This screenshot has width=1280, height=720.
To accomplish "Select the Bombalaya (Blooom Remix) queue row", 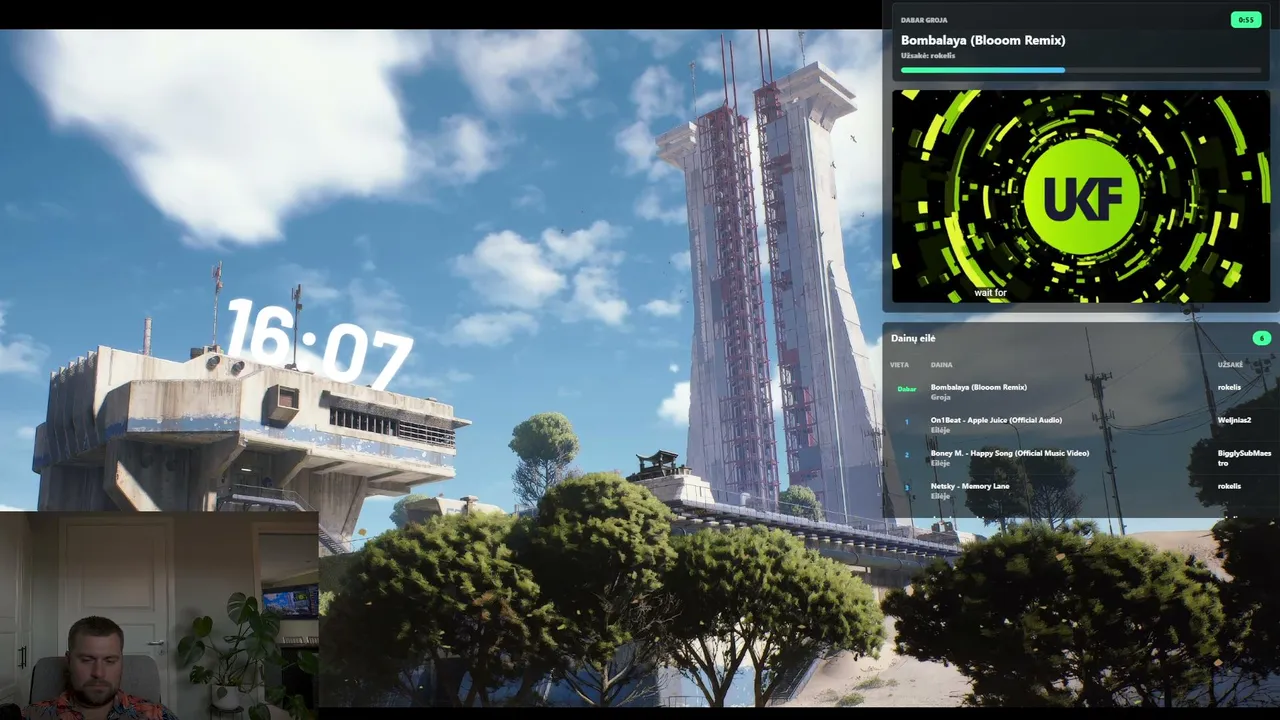I will click(1080, 391).
